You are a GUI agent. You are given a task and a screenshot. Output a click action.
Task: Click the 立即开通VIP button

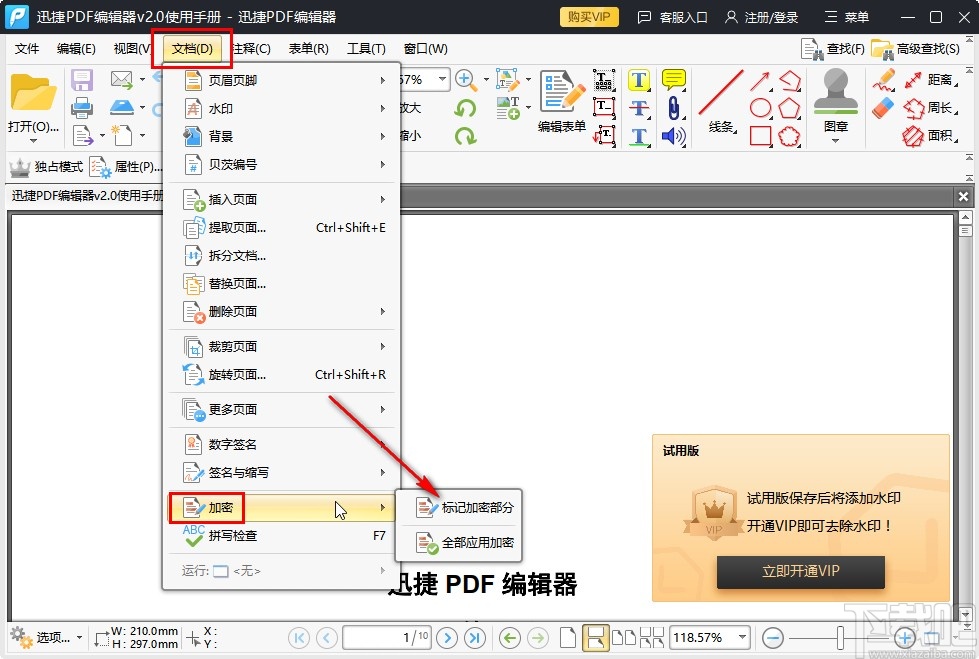[800, 572]
